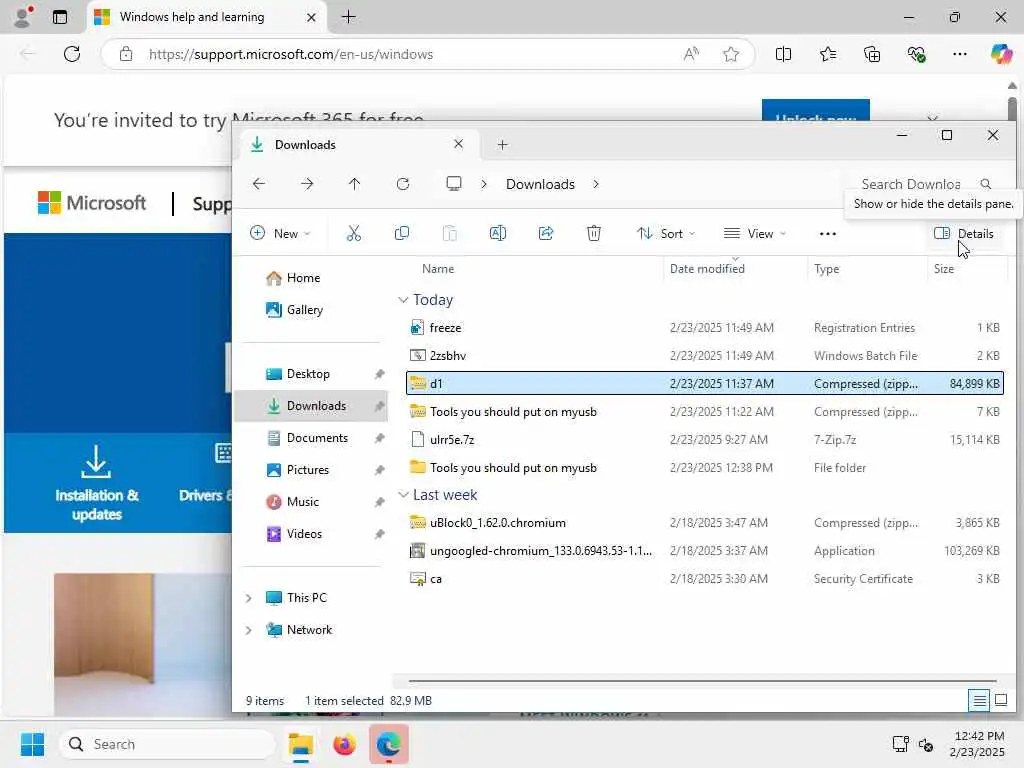Click the search magnifier in Explorer search box
This screenshot has height=768, width=1024.
(986, 184)
